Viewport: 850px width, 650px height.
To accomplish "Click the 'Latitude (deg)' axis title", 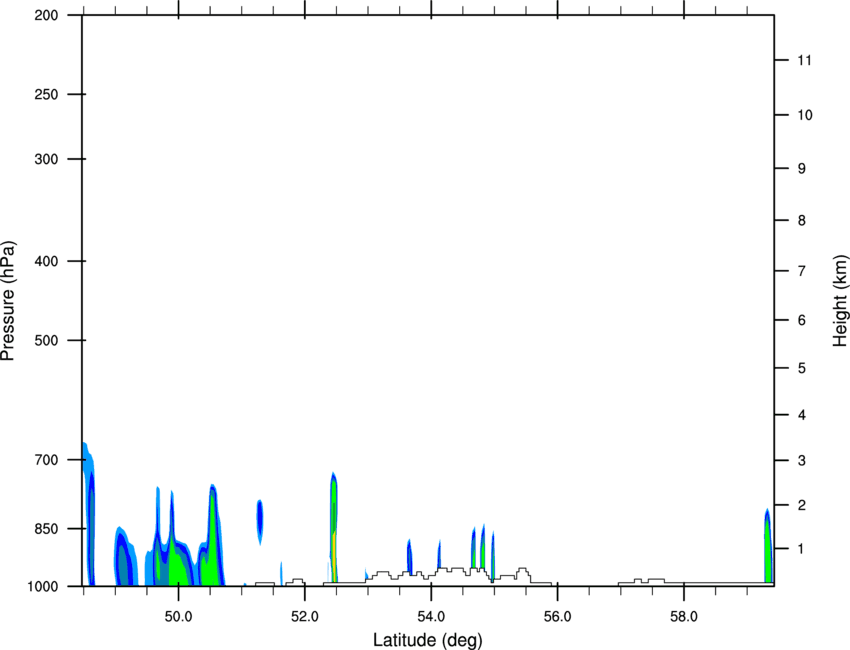I will click(427, 640).
